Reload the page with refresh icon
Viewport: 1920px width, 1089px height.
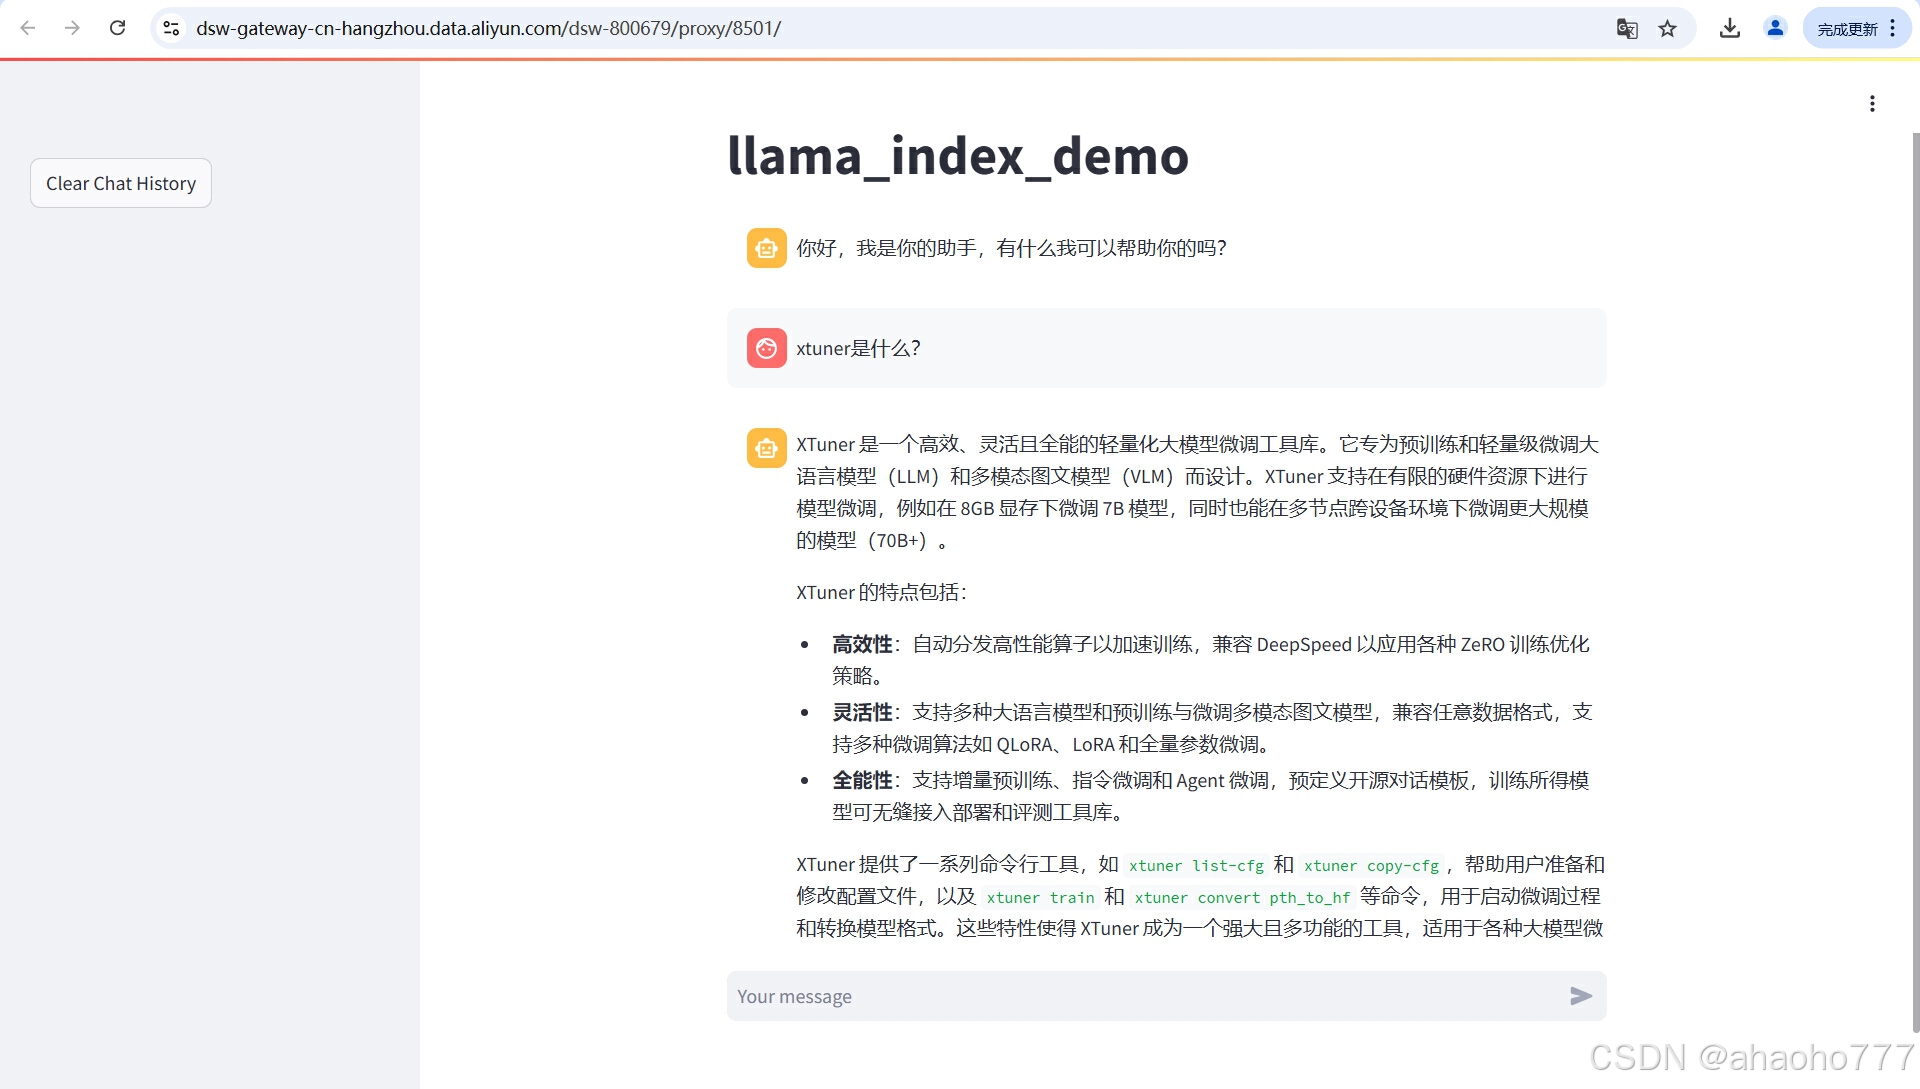[117, 28]
